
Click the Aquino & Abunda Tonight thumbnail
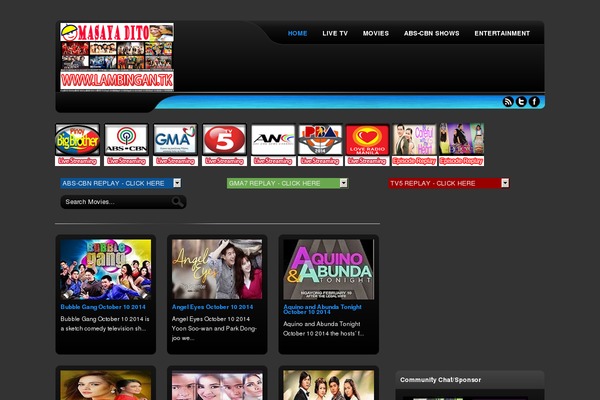(329, 269)
